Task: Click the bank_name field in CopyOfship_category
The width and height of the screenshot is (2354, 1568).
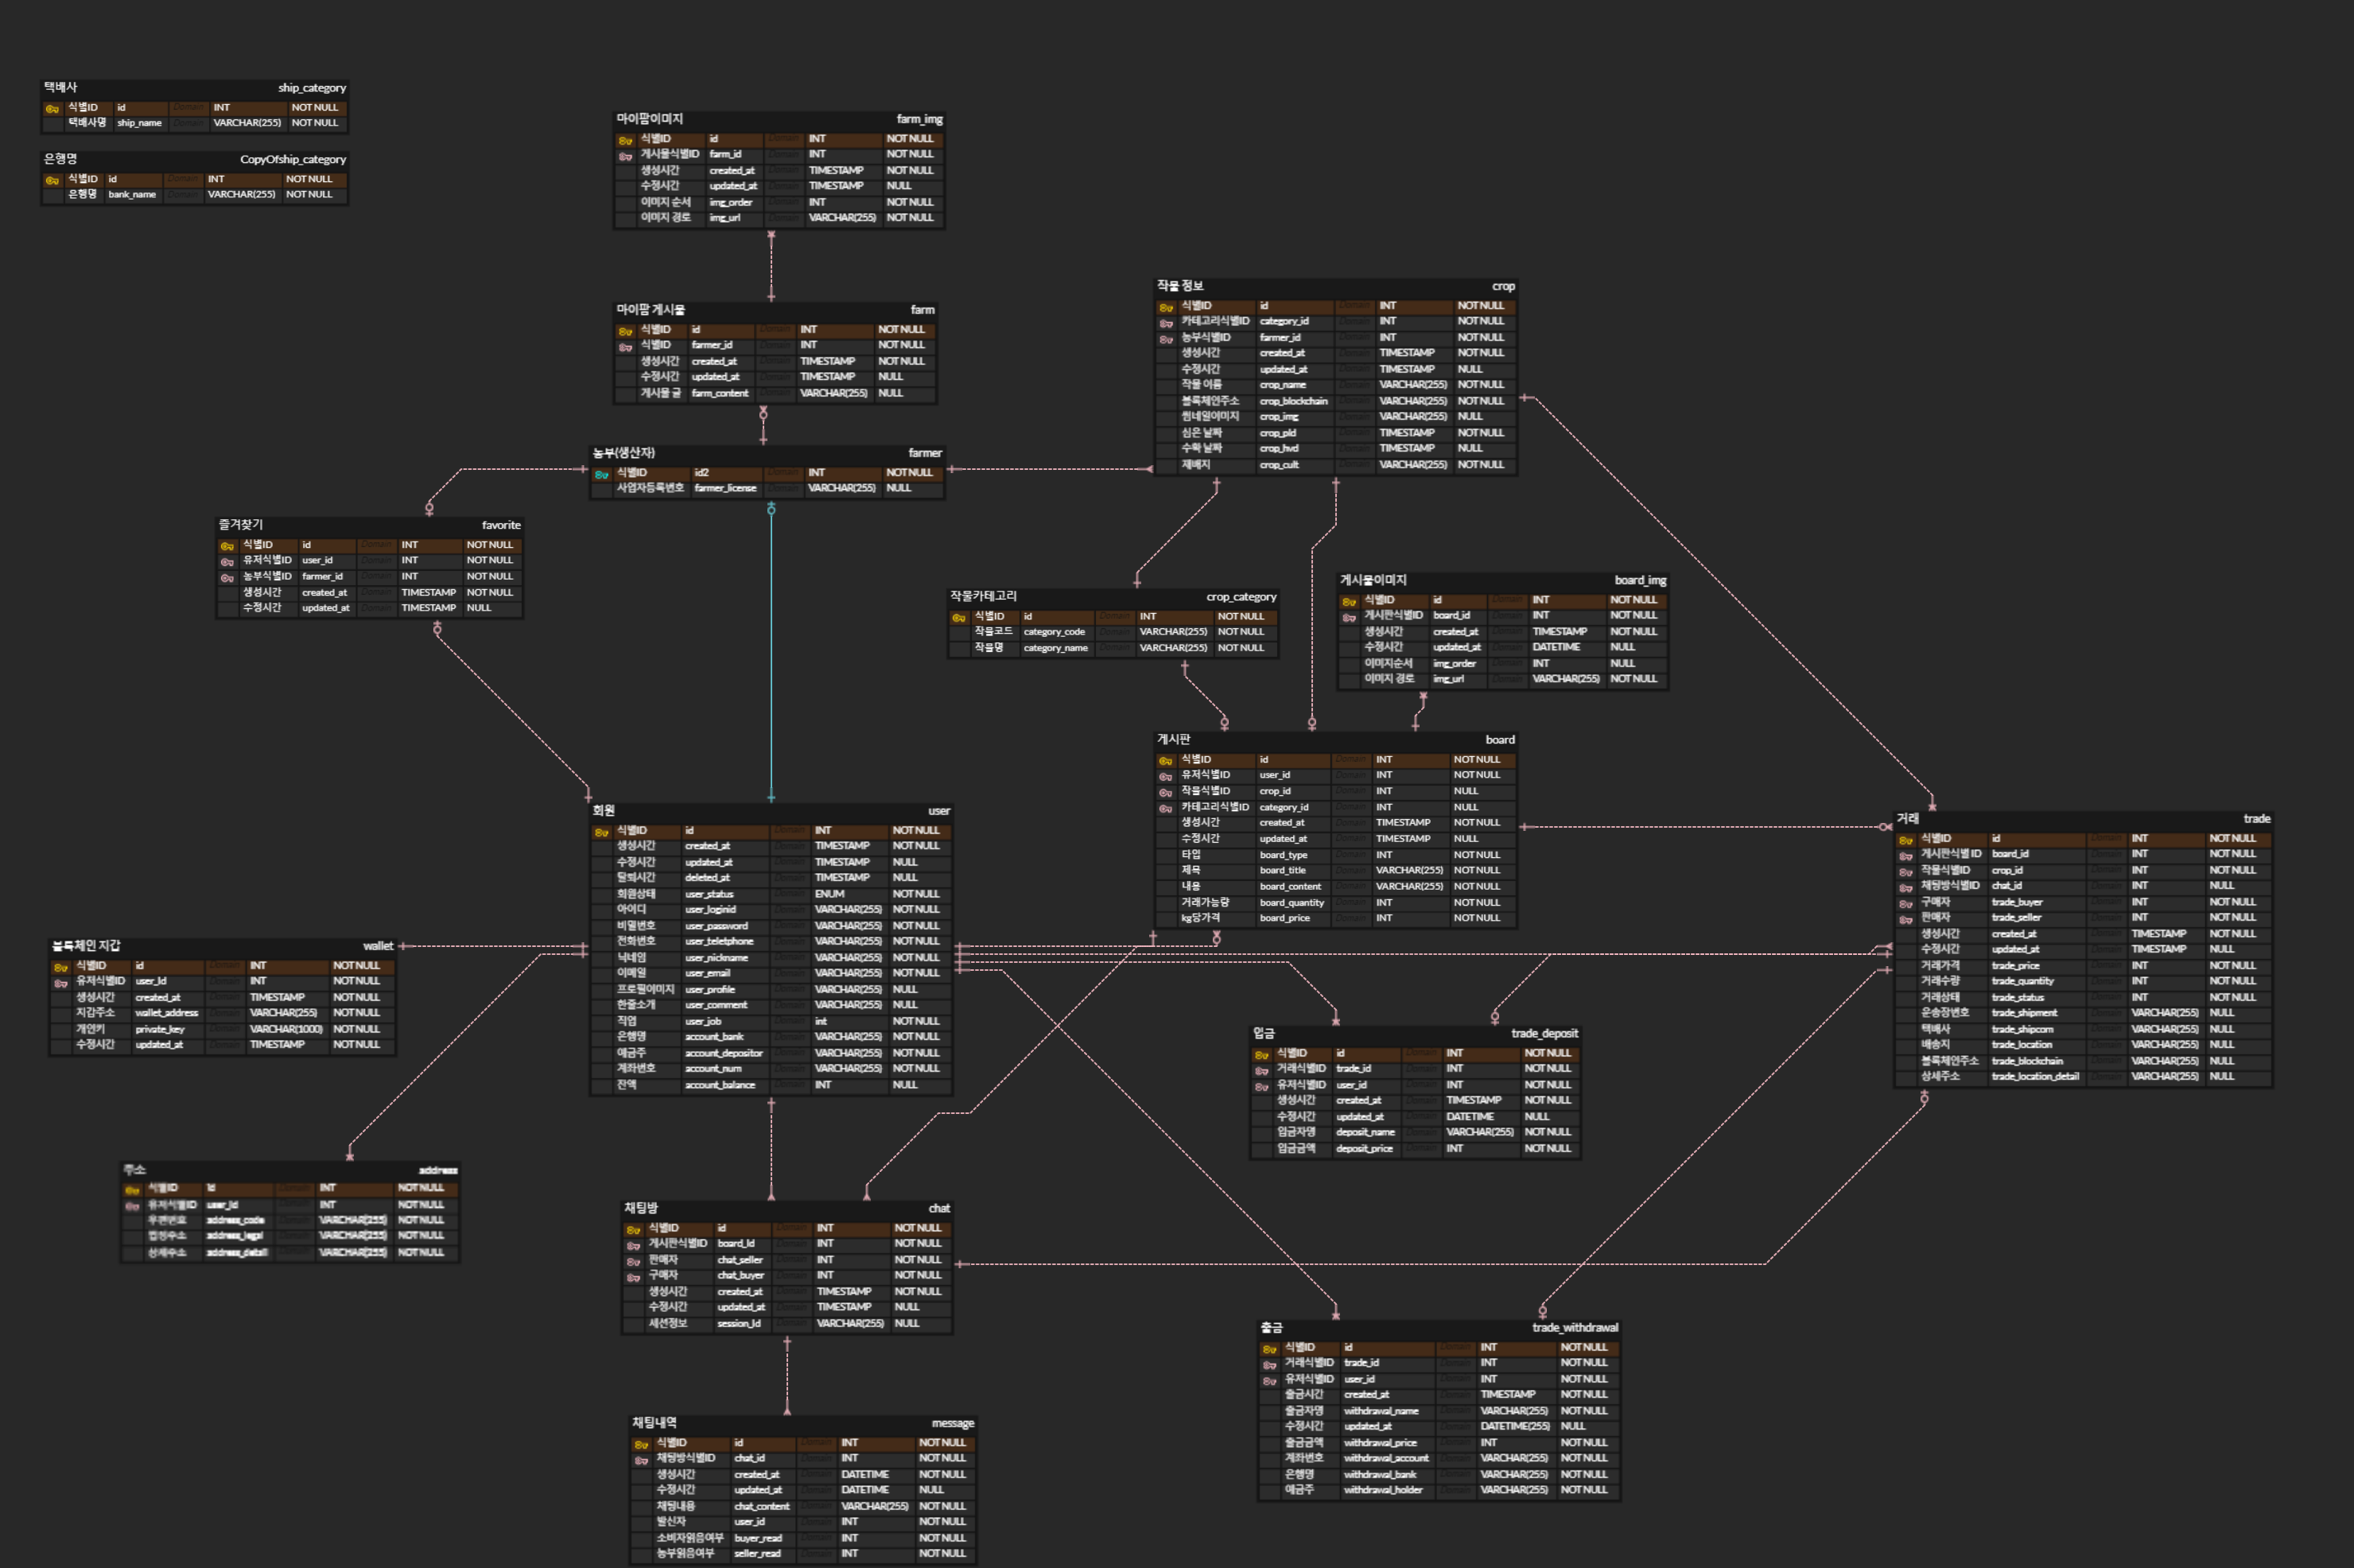Action: (132, 195)
